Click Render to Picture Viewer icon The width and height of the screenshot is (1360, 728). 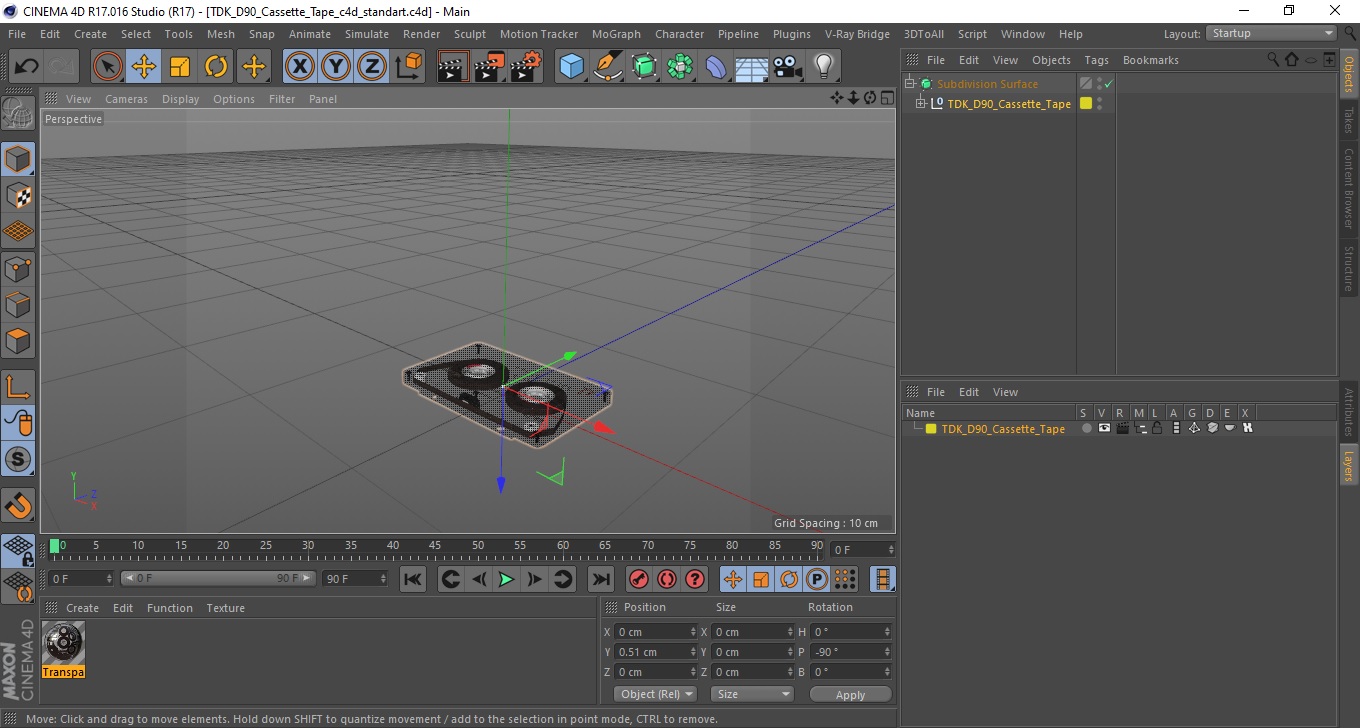(x=490, y=67)
